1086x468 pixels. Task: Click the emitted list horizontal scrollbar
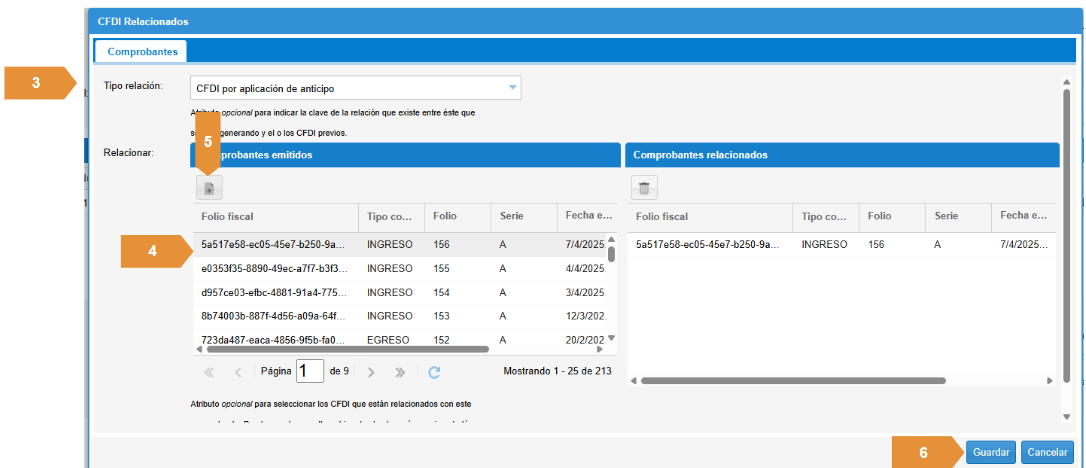point(346,350)
